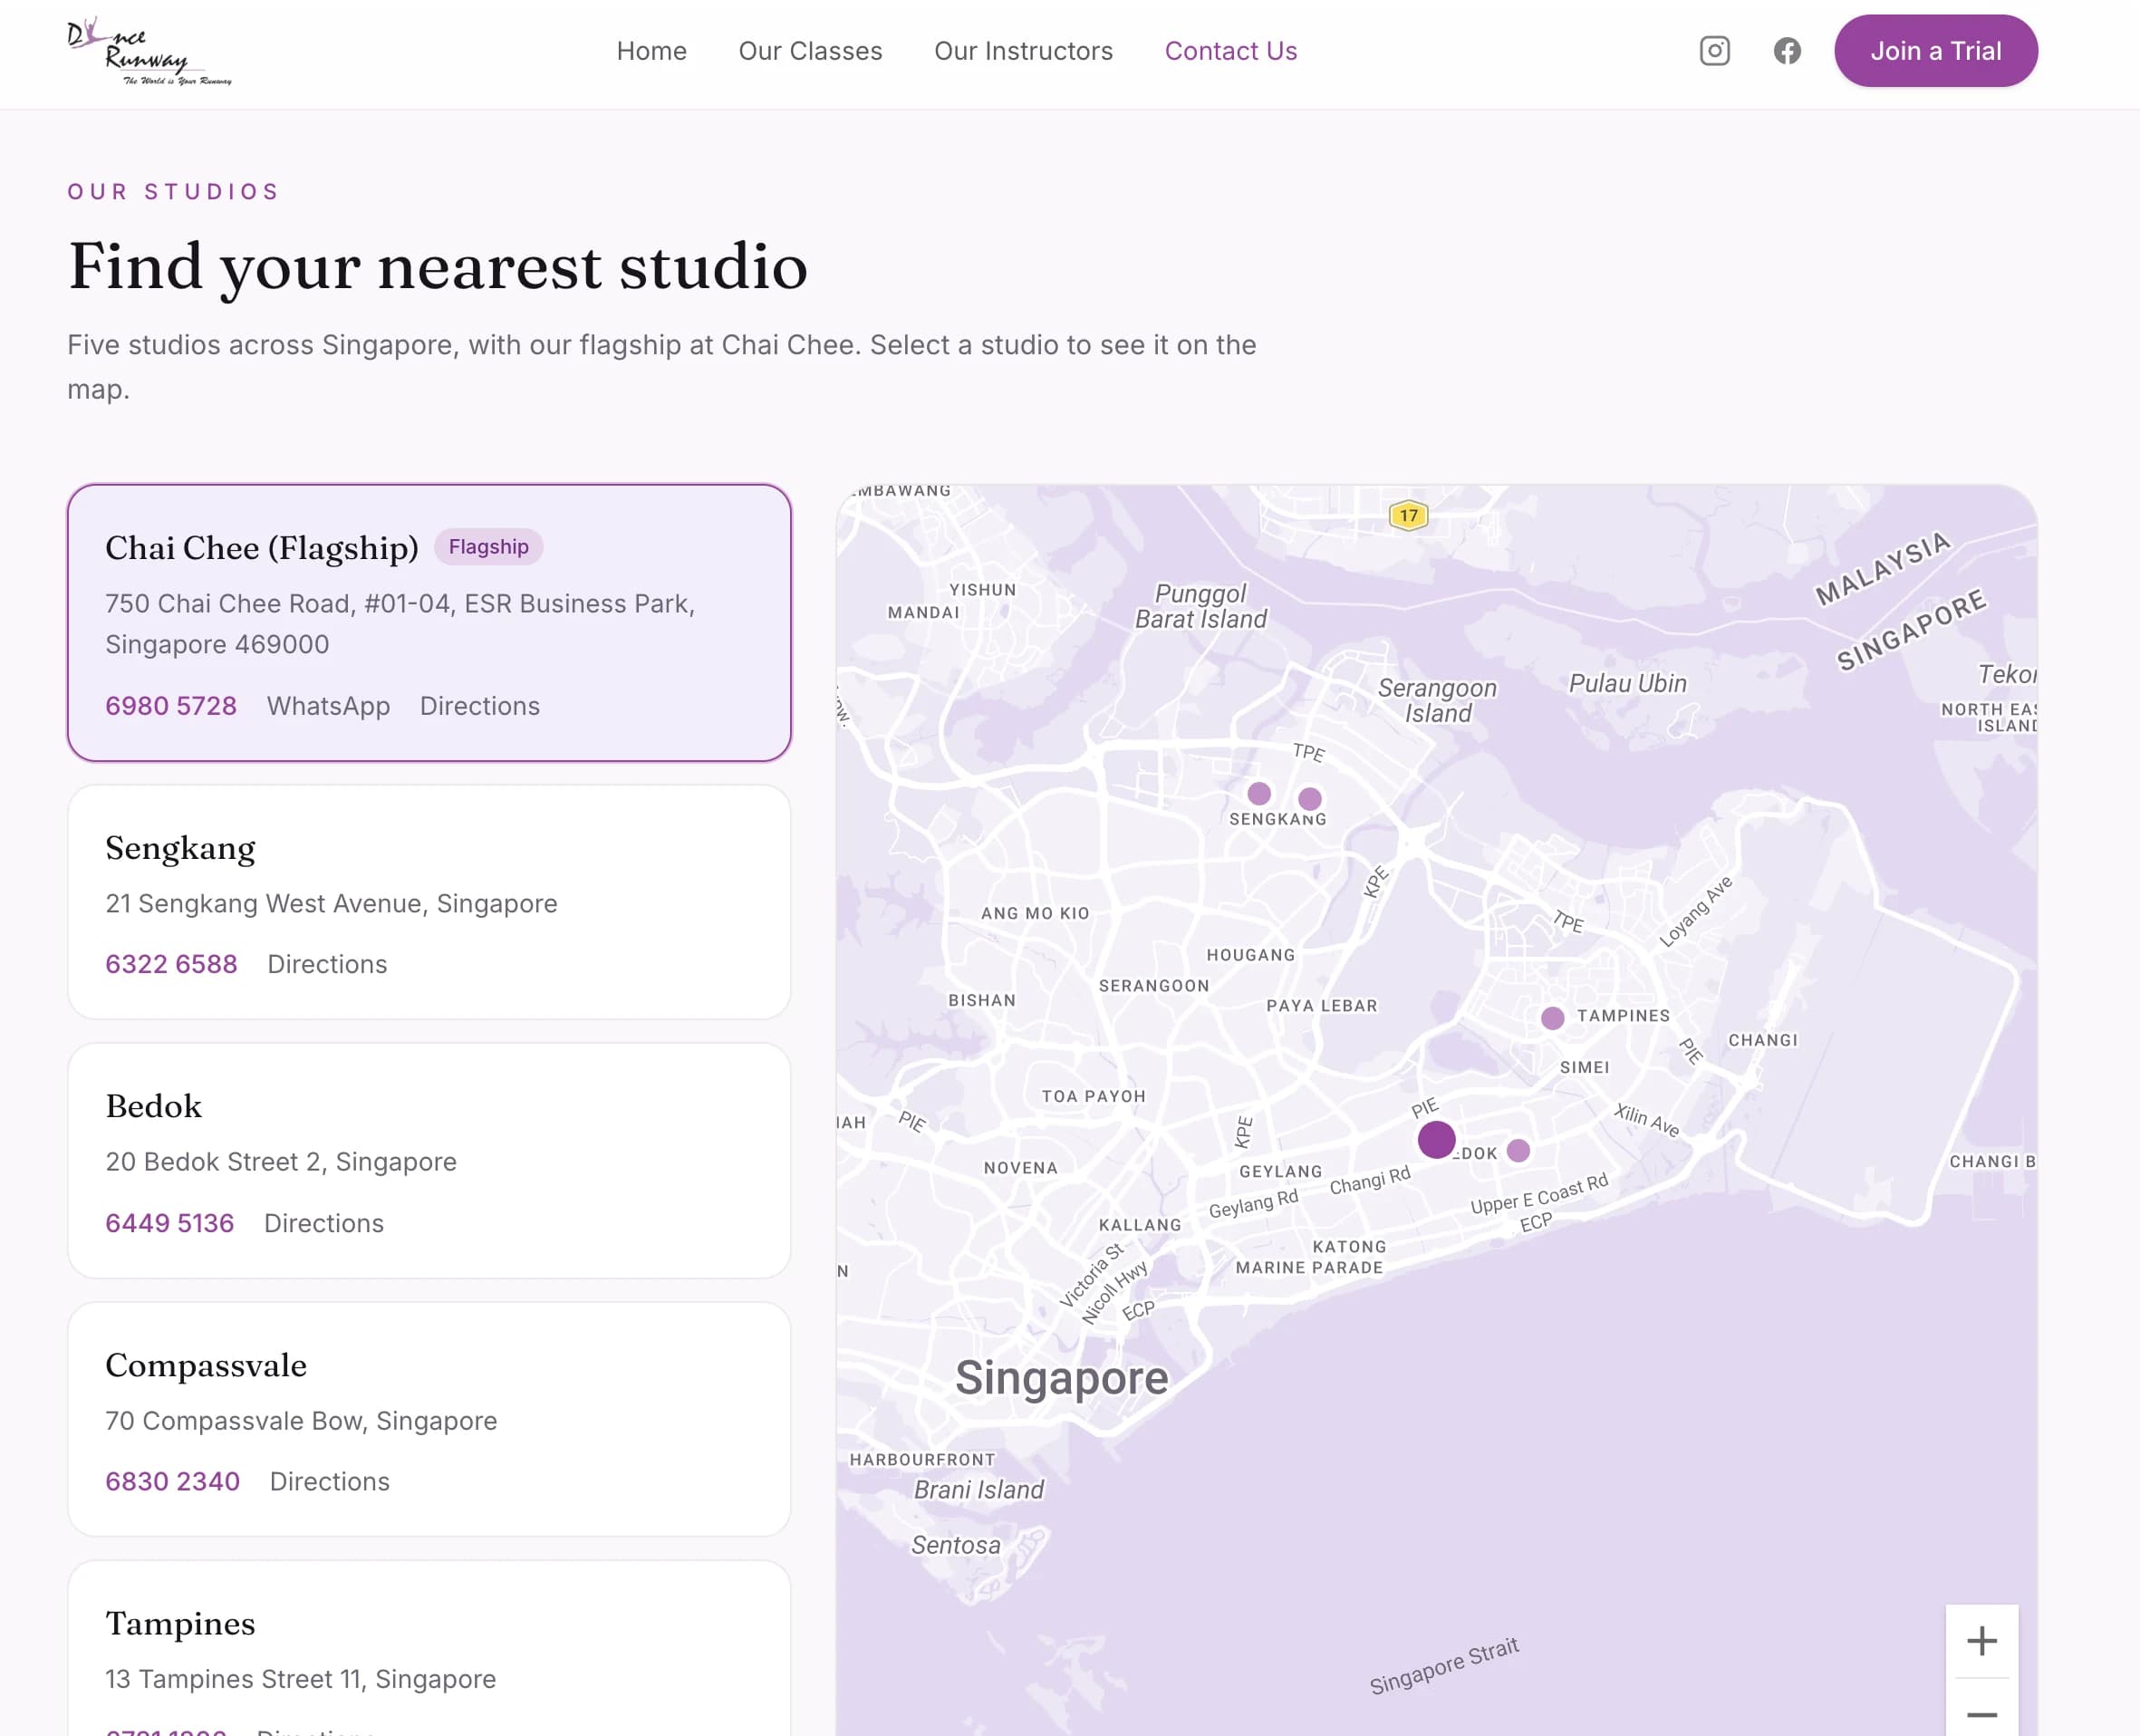Click the address 13 Tampines Street 11
2140x1736 pixels.
300,1679
